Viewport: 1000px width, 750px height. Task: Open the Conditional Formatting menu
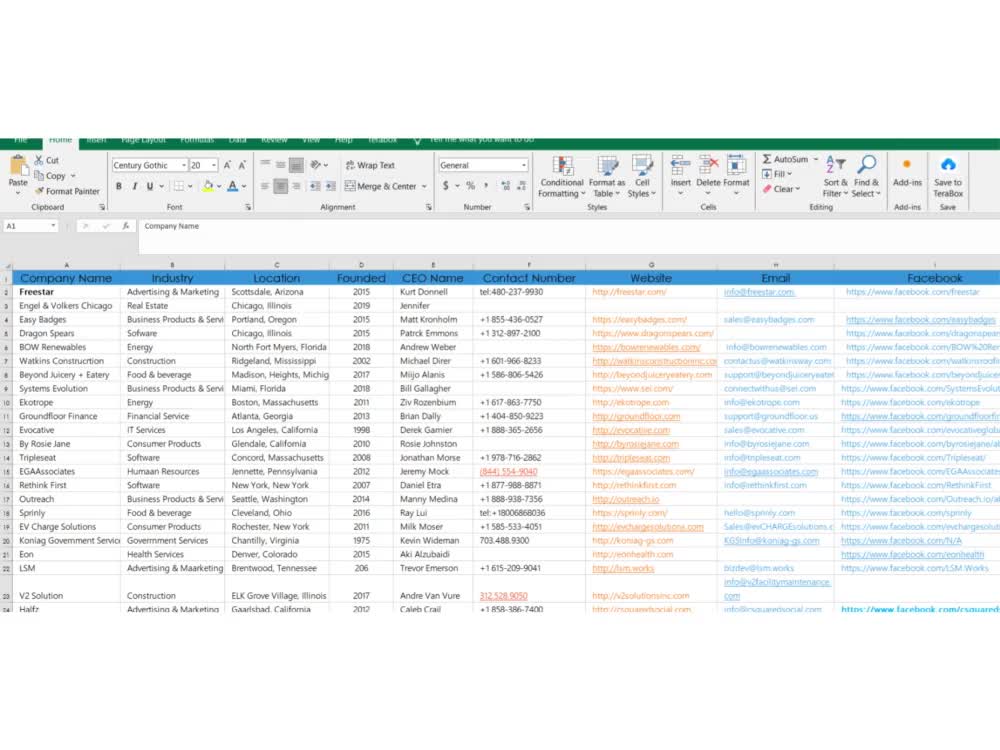pyautogui.click(x=562, y=178)
